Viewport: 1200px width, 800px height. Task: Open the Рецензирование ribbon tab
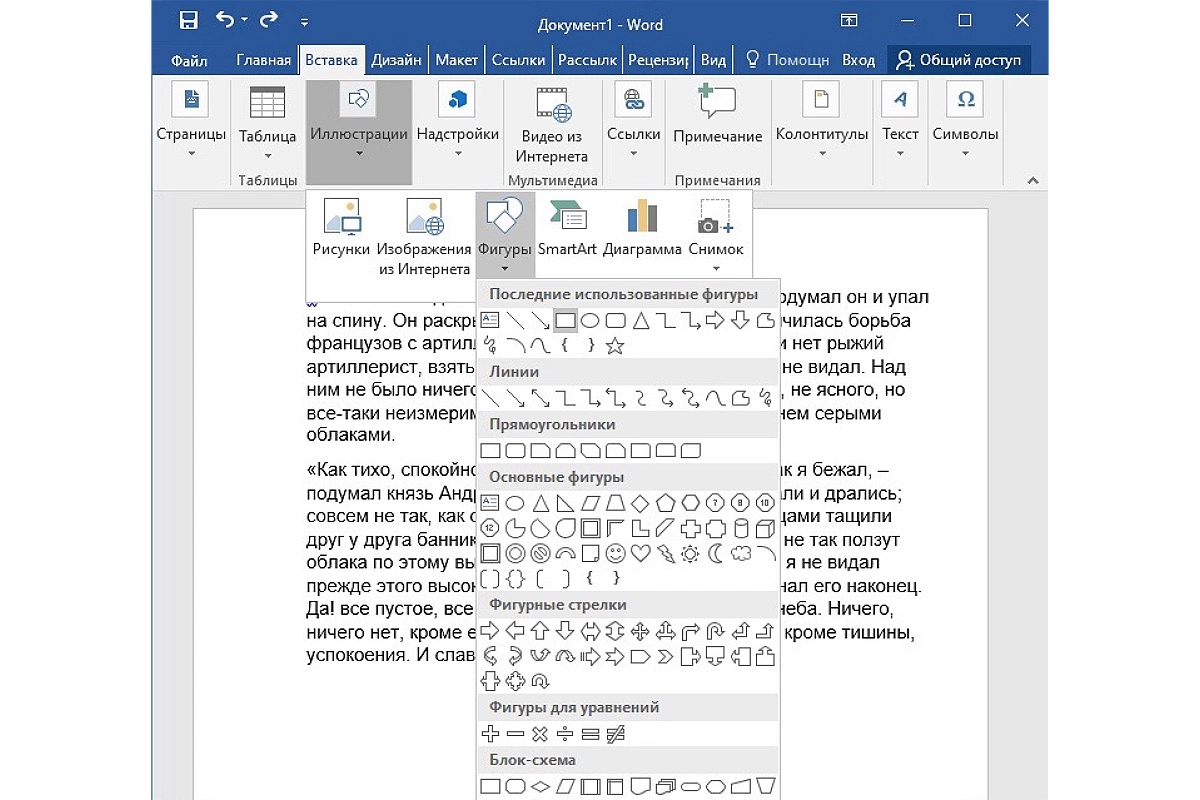658,60
